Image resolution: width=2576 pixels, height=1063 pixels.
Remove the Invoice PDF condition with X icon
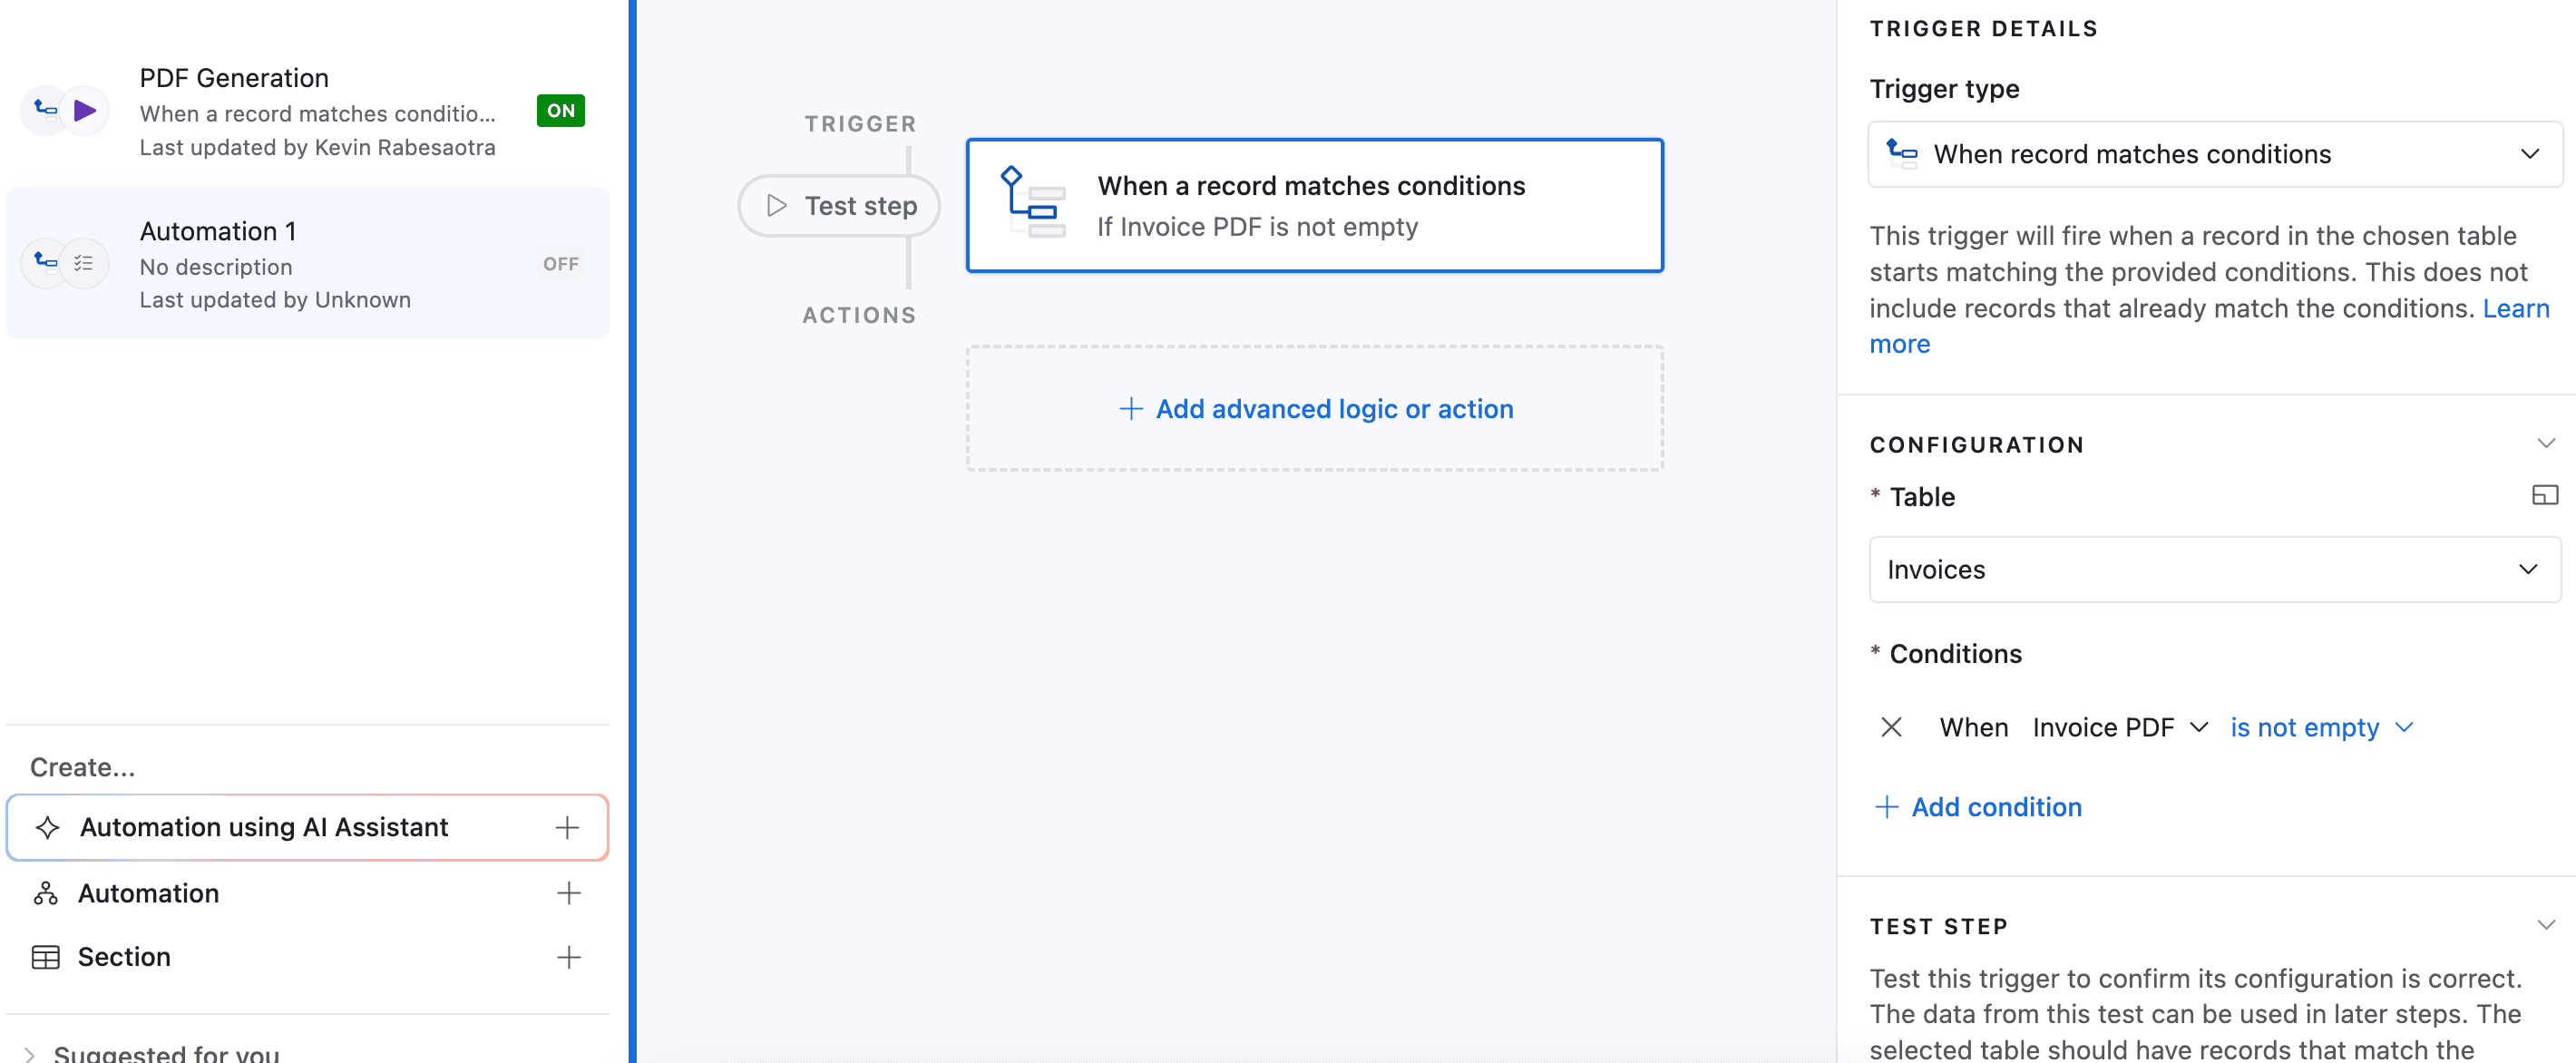(x=1891, y=727)
